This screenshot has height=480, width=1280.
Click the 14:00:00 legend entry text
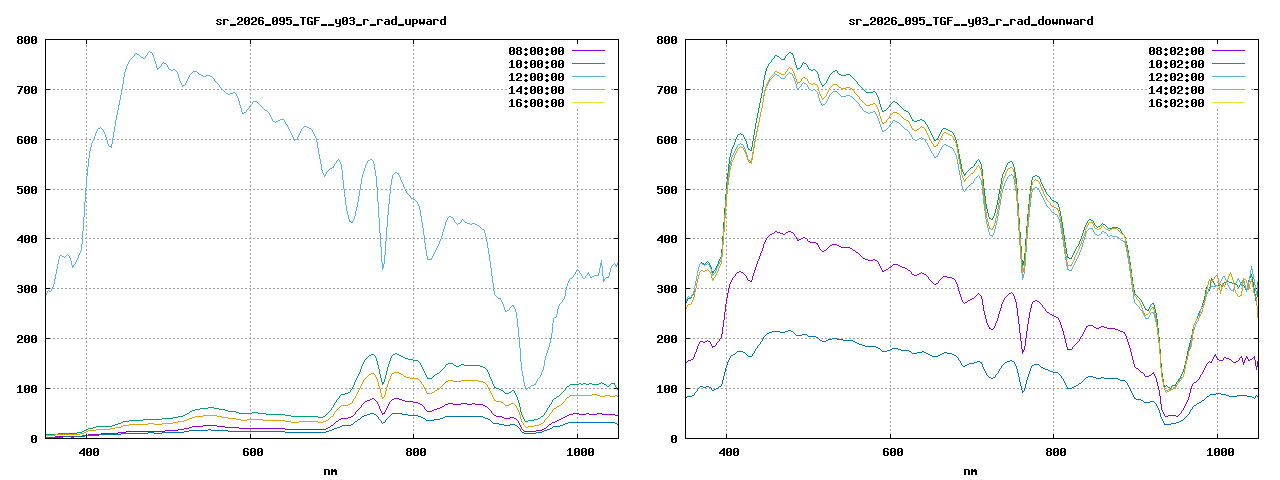[536, 90]
